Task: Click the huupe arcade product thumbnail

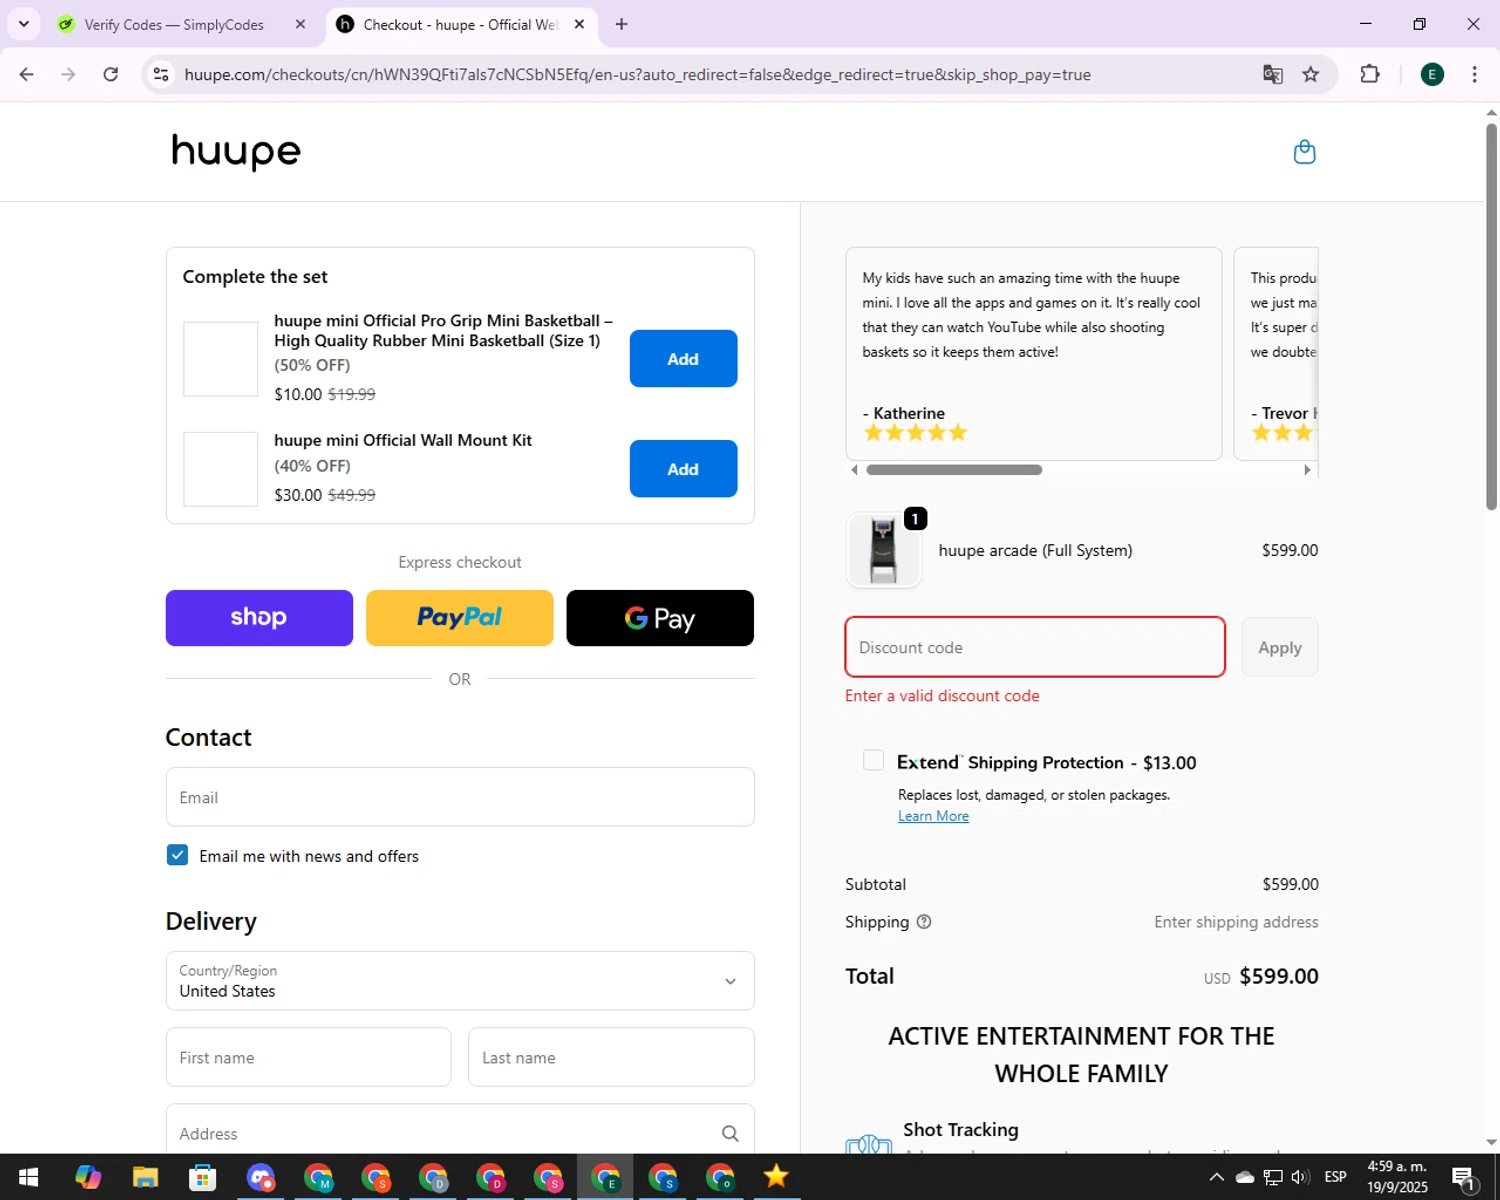Action: click(883, 550)
